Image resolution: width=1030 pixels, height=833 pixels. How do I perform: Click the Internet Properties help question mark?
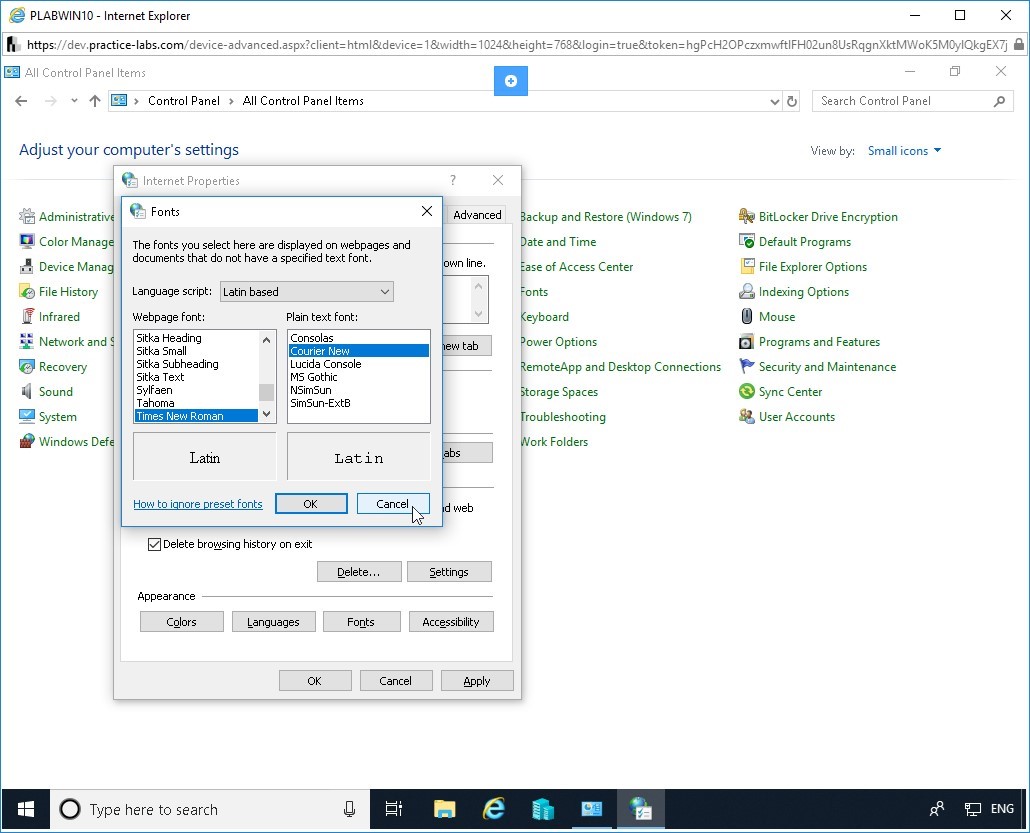point(453,180)
